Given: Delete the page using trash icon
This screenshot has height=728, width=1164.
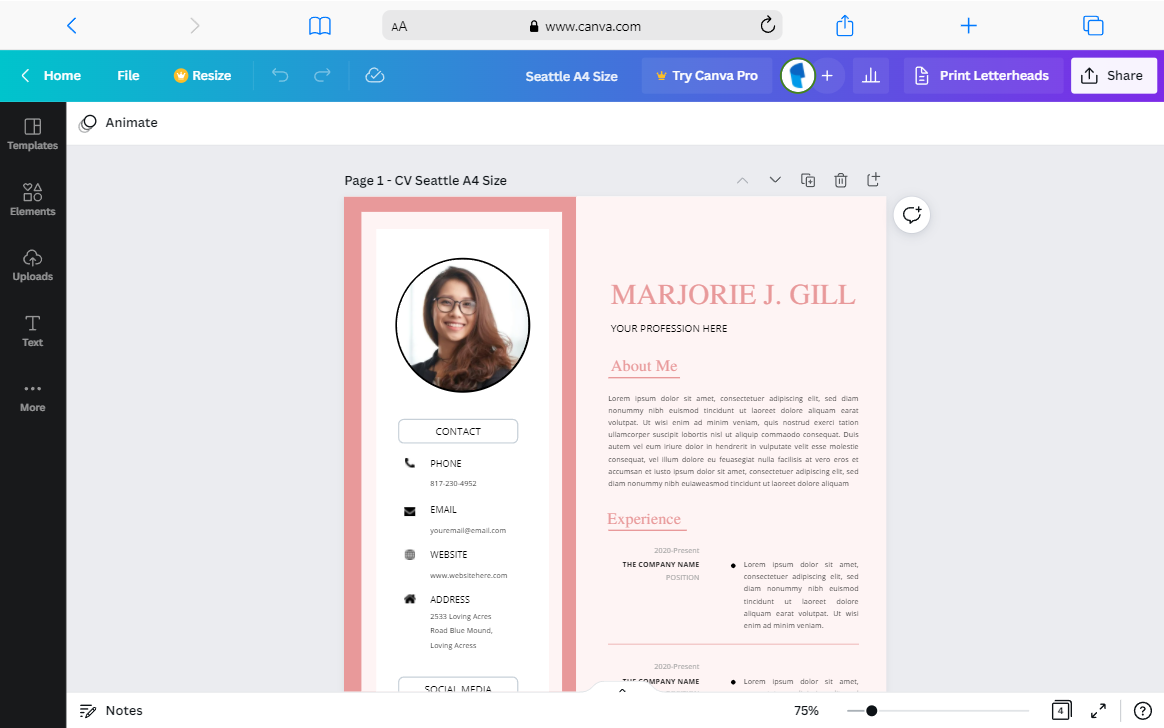Looking at the screenshot, I should click(x=840, y=180).
